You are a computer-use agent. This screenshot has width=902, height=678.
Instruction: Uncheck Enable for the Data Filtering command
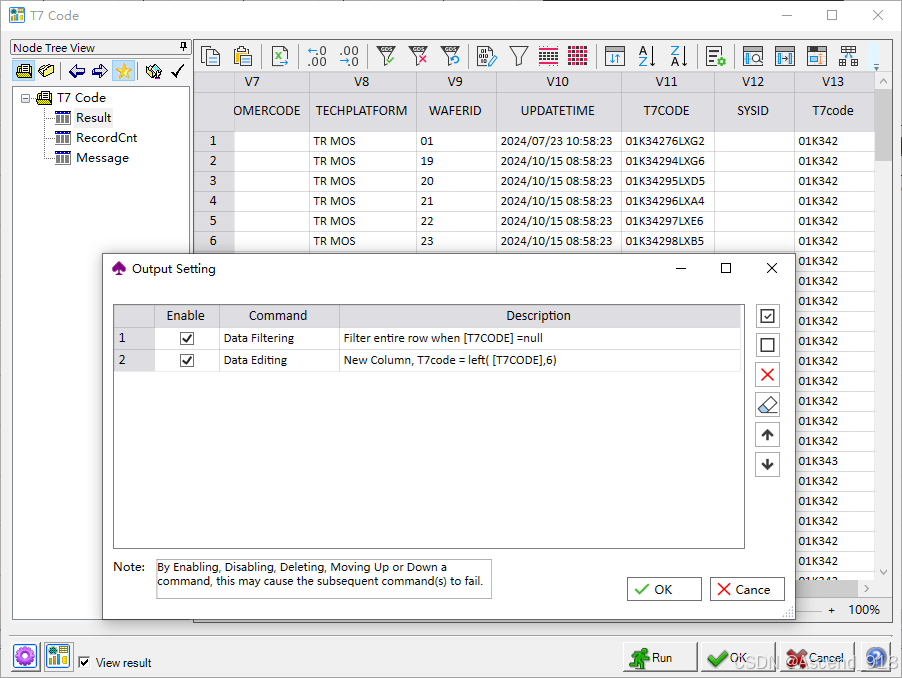(x=187, y=338)
